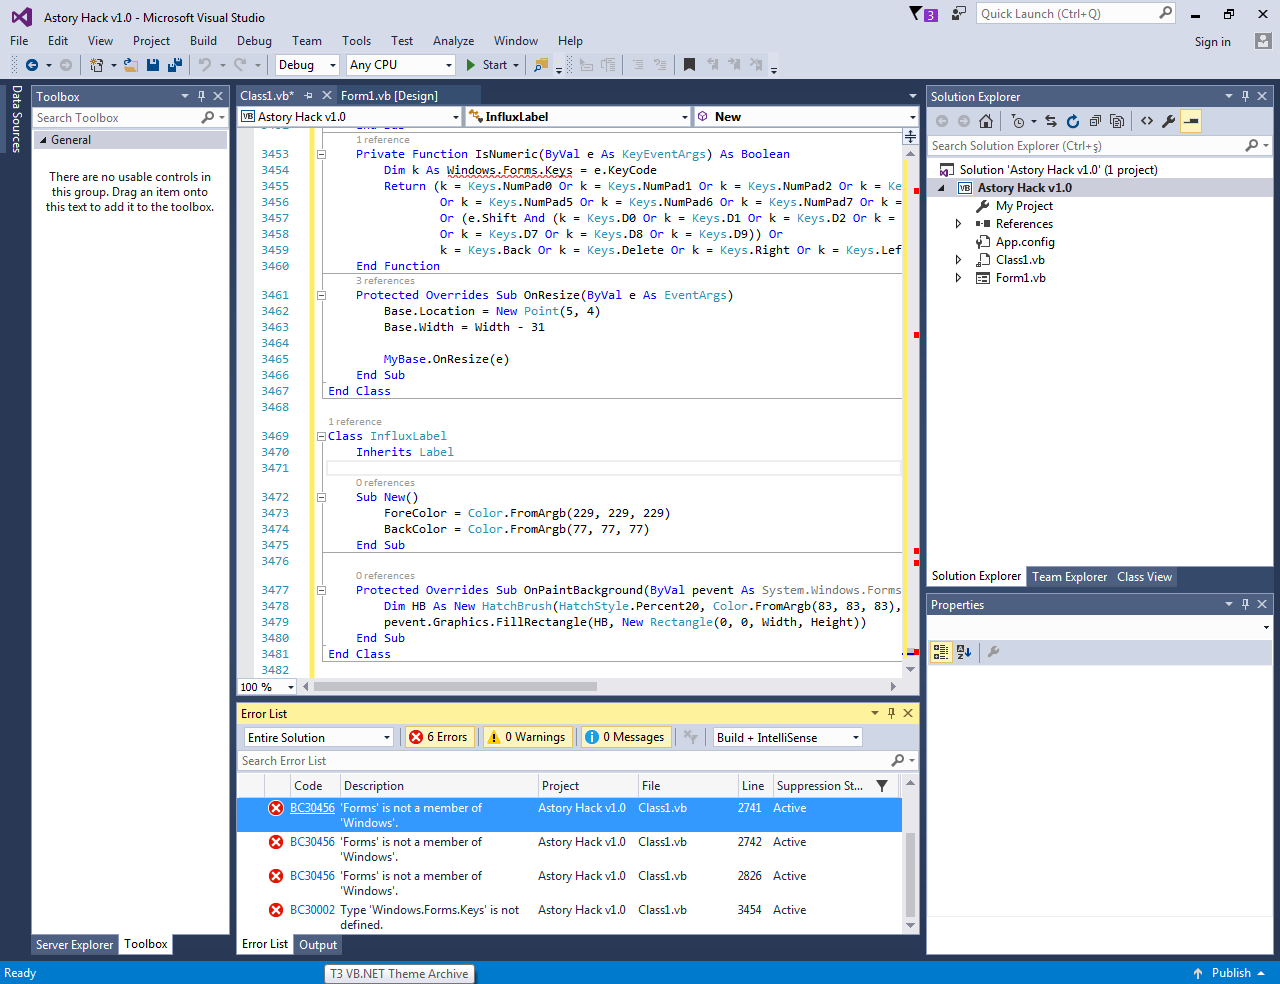Sync with Active Document in Solution Explorer
Image resolution: width=1280 pixels, height=984 pixels.
(1051, 121)
